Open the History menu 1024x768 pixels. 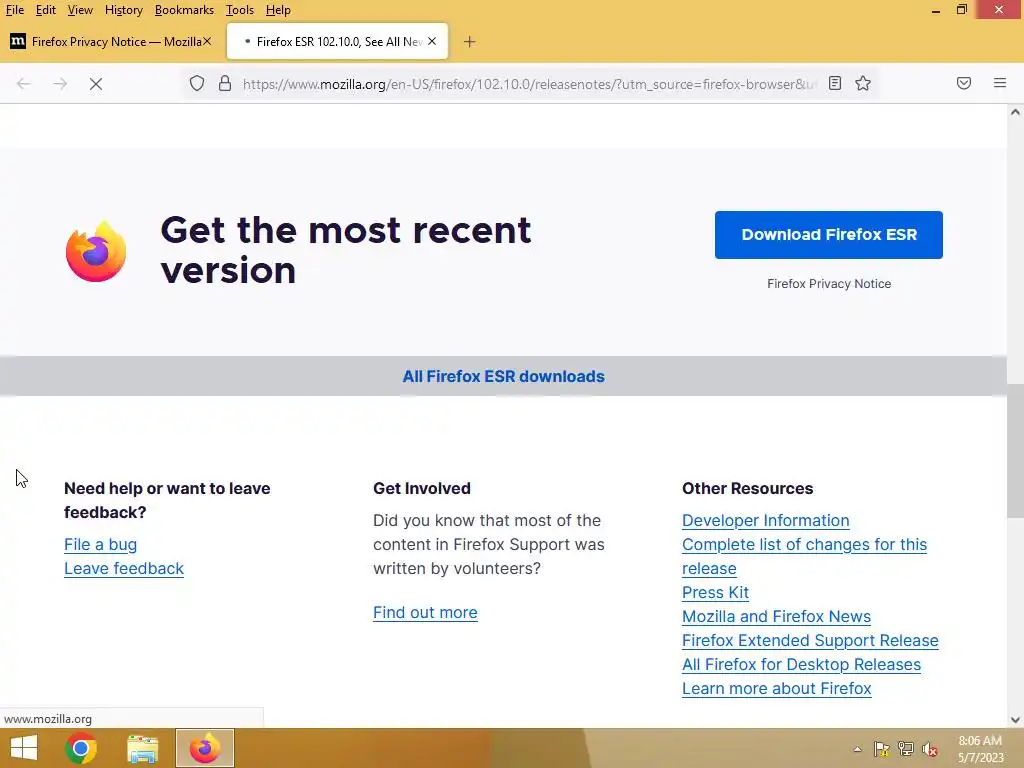pos(123,10)
